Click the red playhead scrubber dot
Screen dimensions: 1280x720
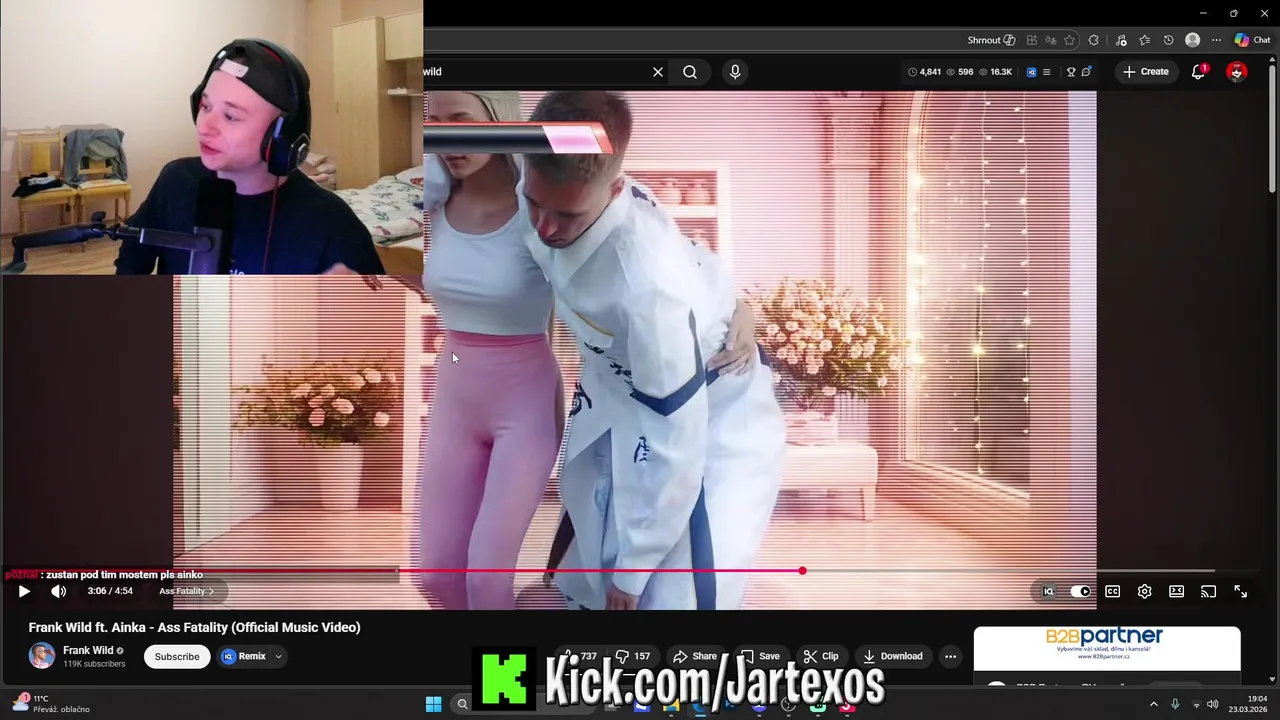pyautogui.click(x=802, y=571)
